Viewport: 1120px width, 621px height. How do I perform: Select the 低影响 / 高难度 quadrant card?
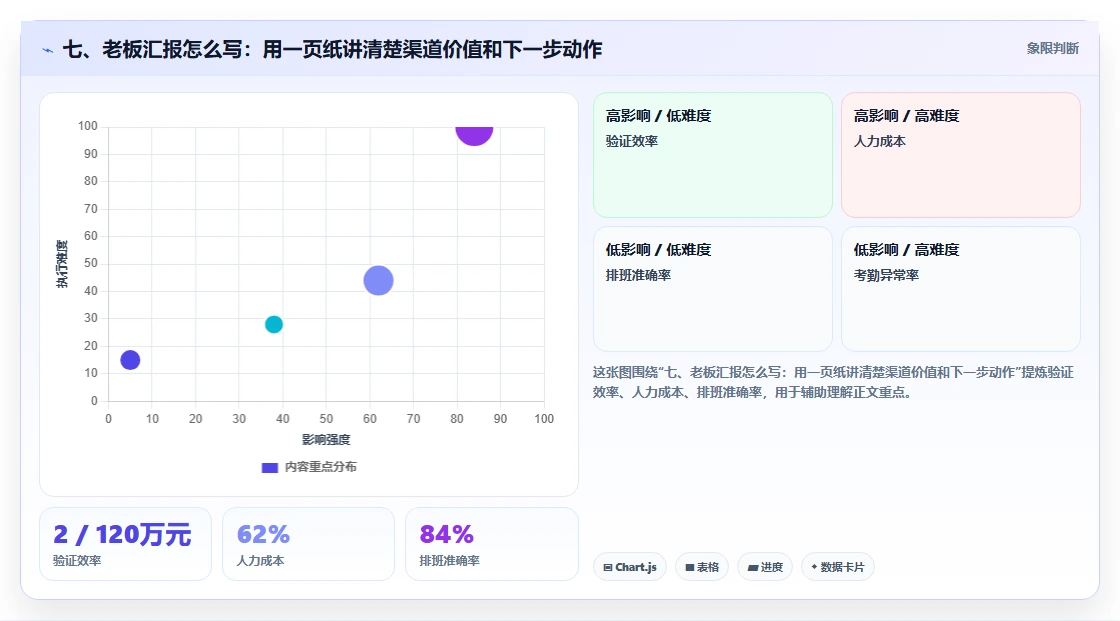tap(961, 289)
